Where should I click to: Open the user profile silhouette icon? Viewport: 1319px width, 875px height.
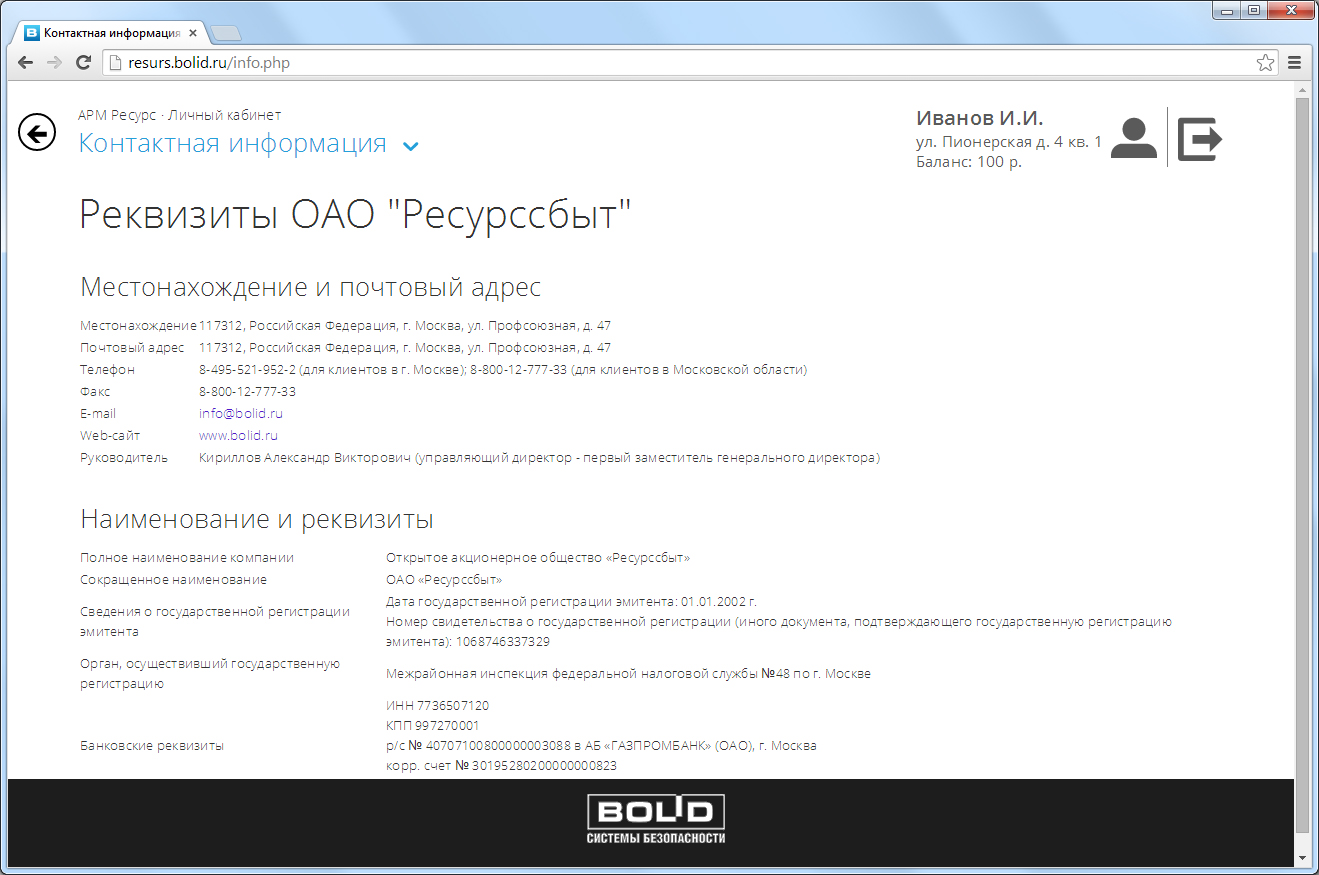pyautogui.click(x=1133, y=138)
